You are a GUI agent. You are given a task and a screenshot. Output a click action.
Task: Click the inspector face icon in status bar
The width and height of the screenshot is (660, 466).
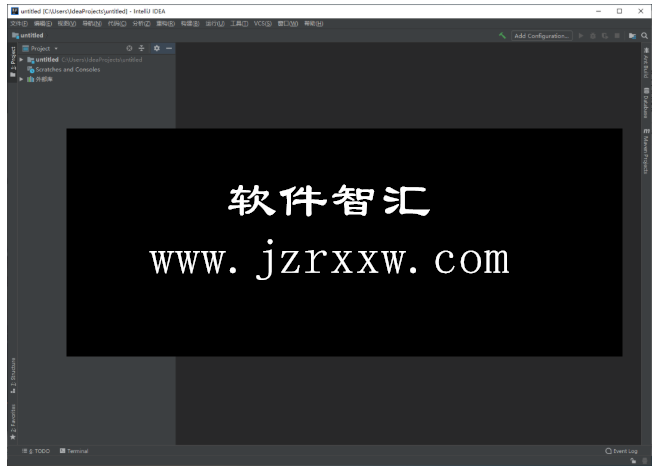pyautogui.click(x=645, y=461)
